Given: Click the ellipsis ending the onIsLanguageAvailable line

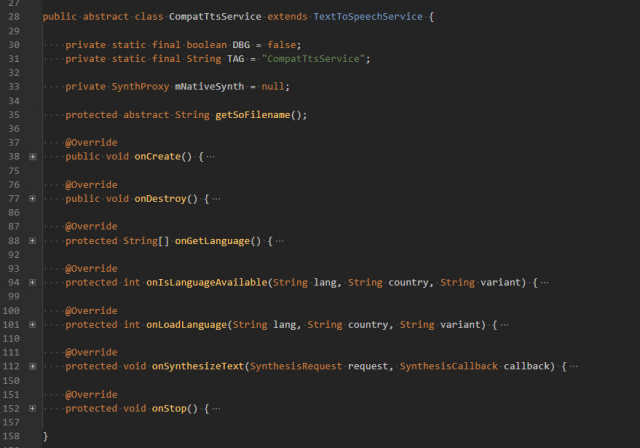Looking at the screenshot, I should point(544,283).
